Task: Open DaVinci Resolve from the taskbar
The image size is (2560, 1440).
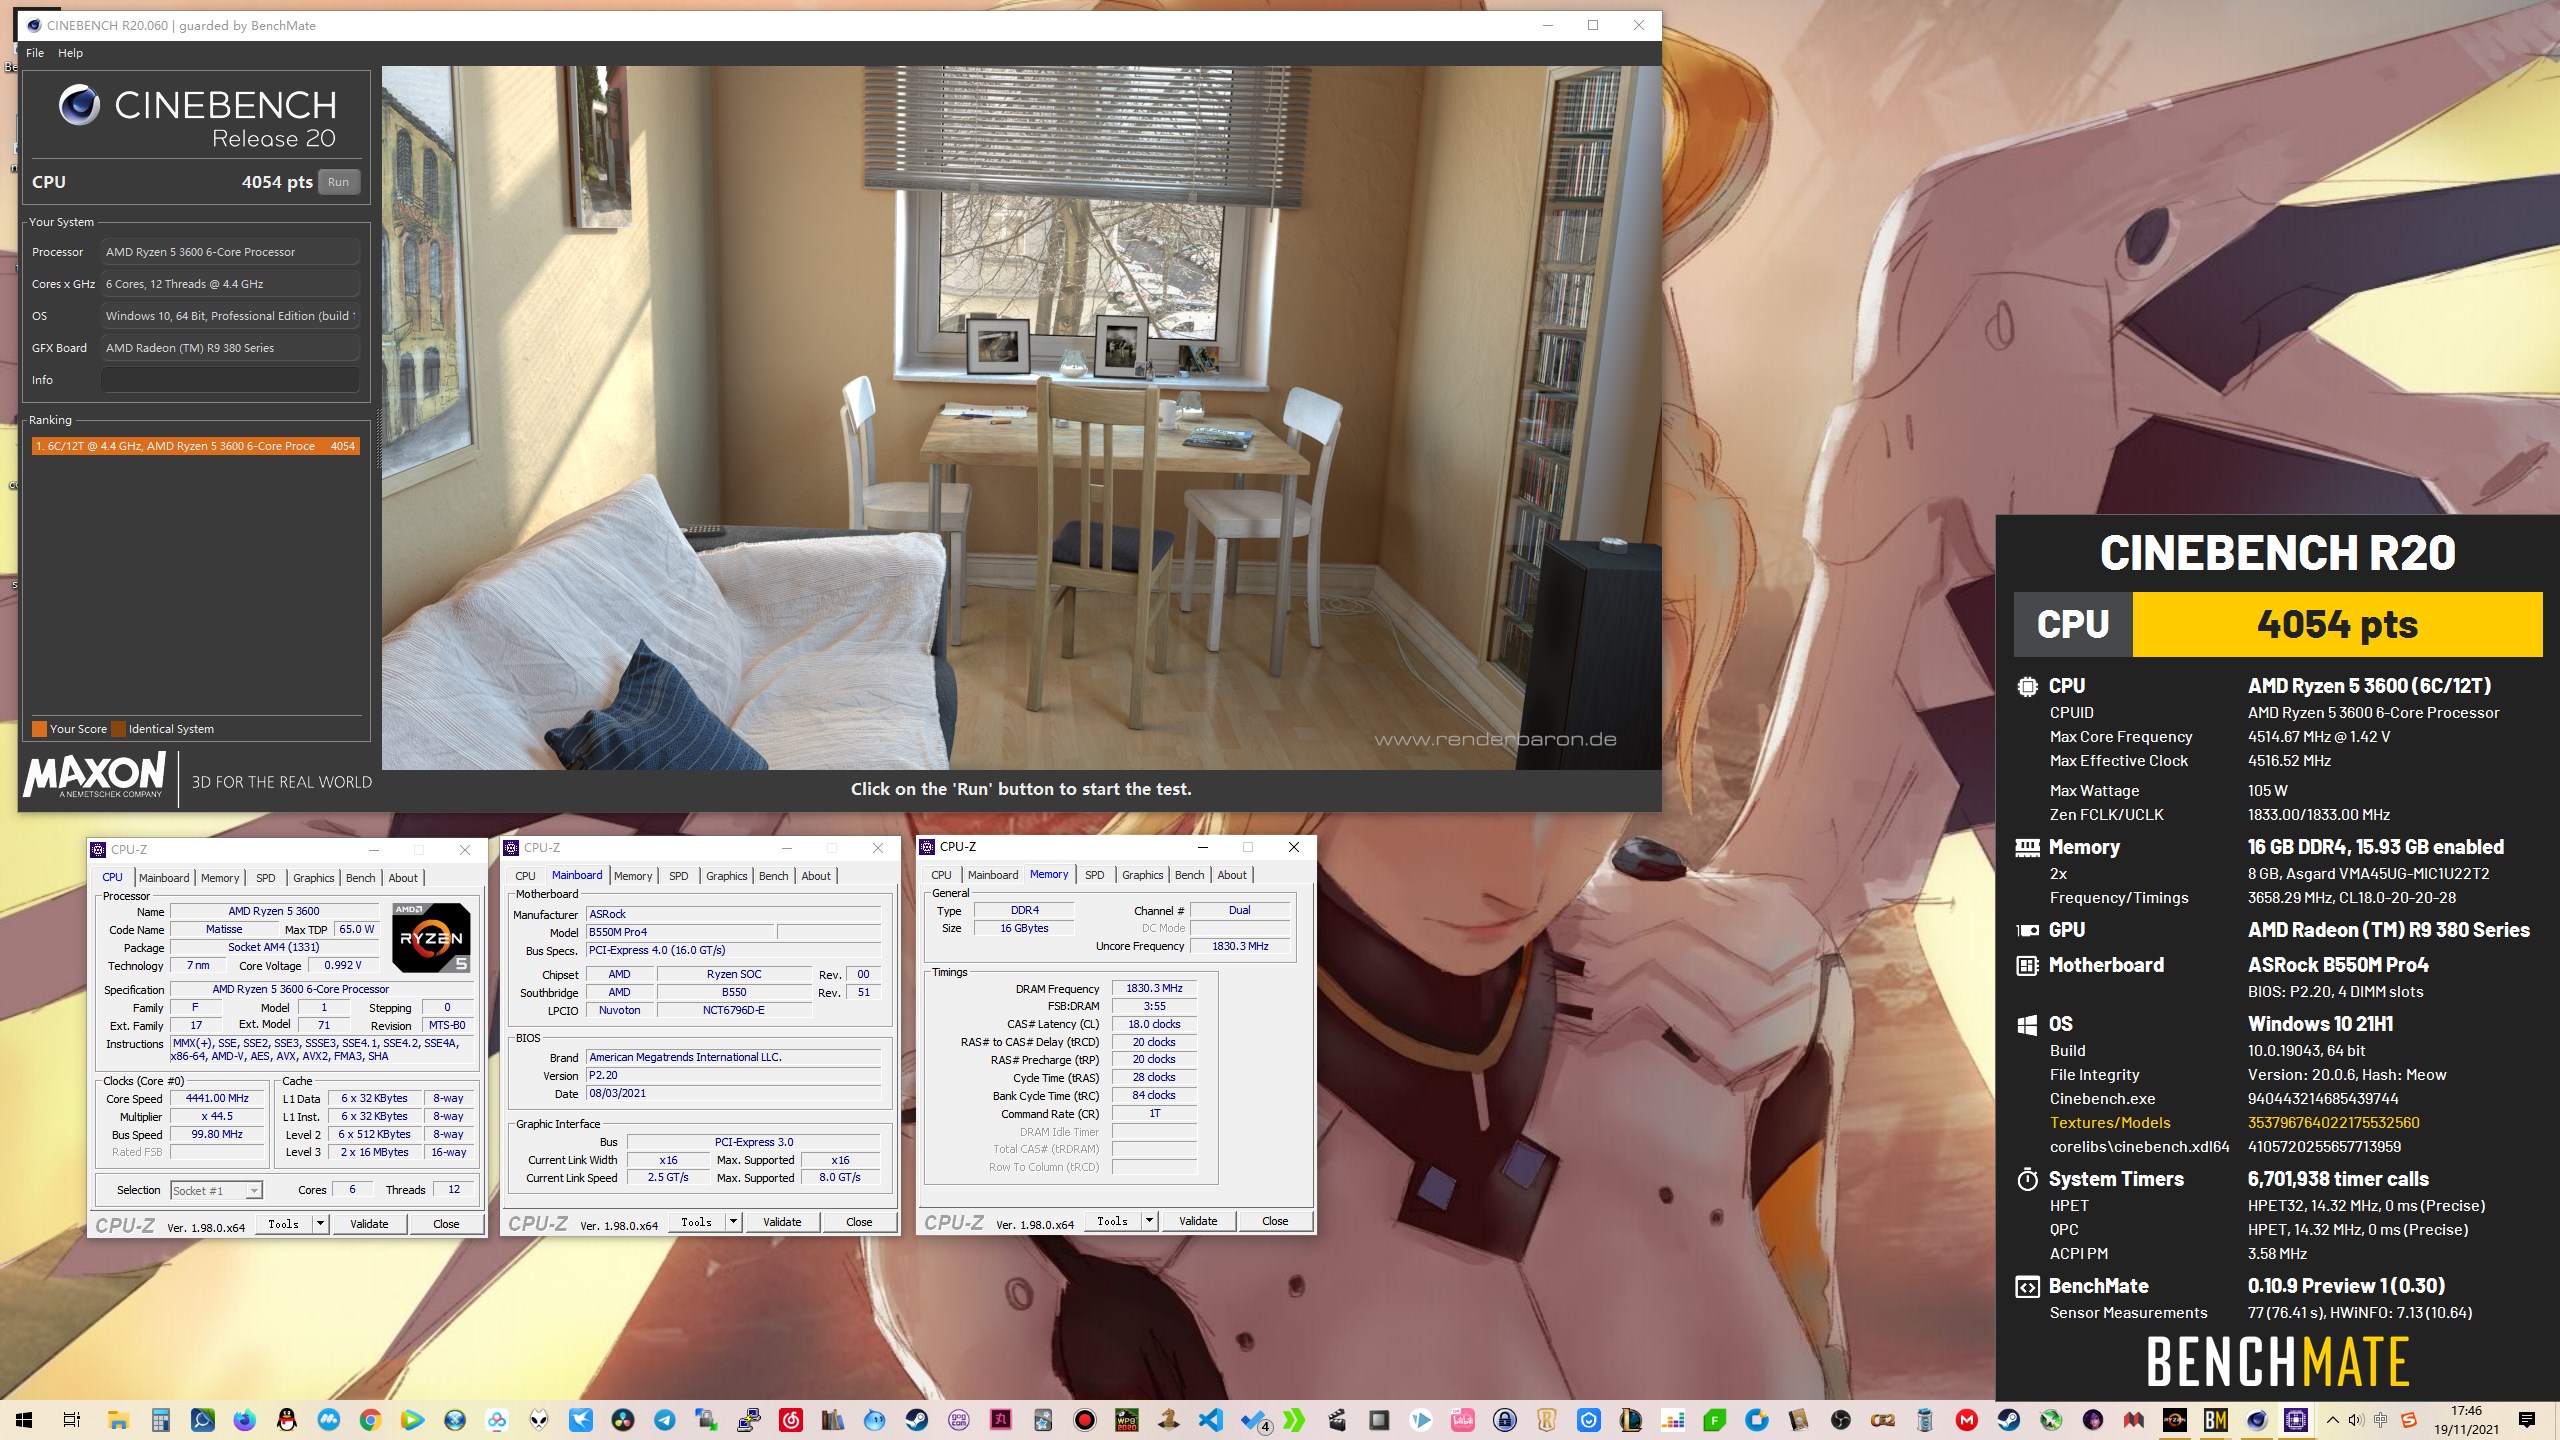Action: (x=622, y=1420)
